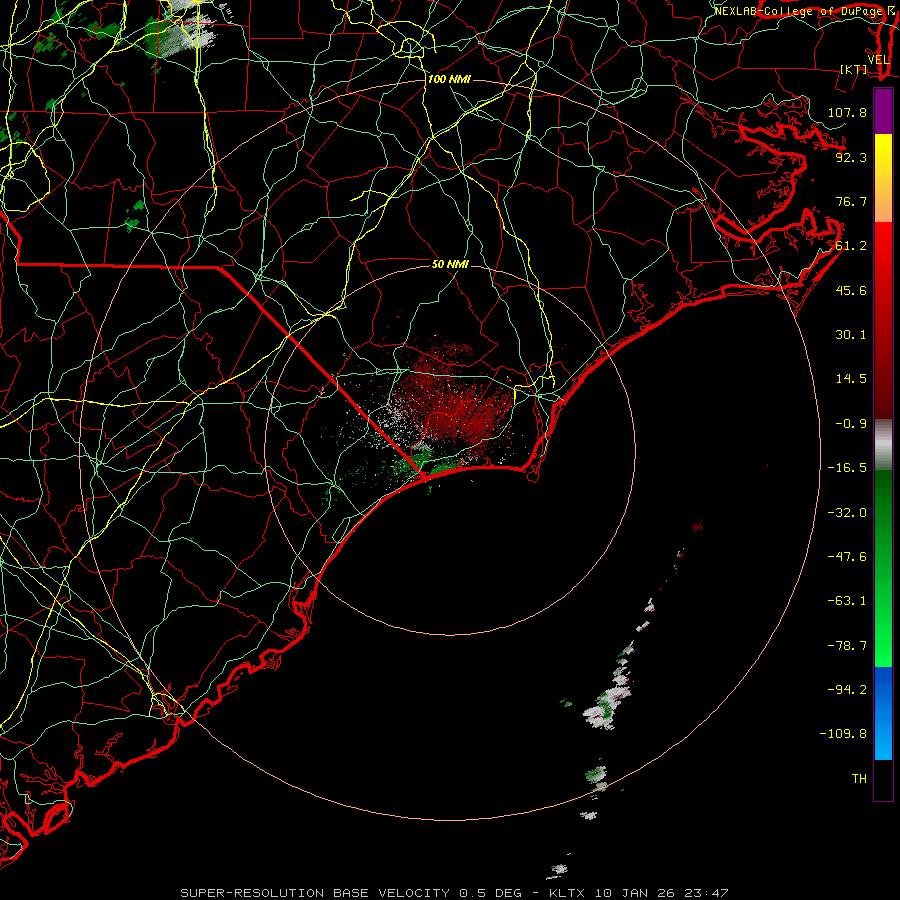Click the yellow segment of the velocity color bar

pos(883,178)
